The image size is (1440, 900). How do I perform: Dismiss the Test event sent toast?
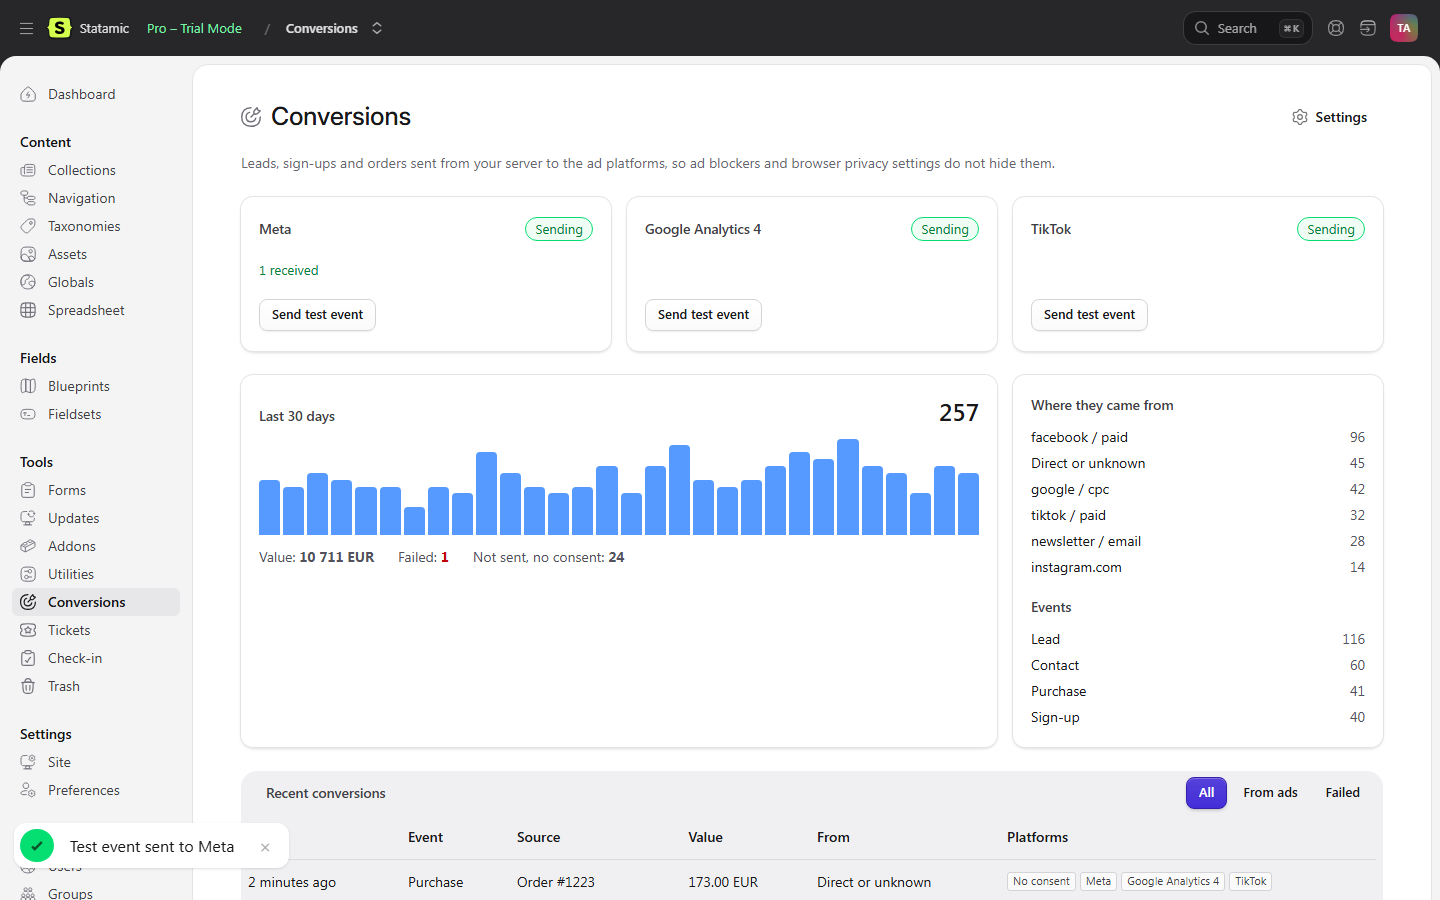(265, 847)
